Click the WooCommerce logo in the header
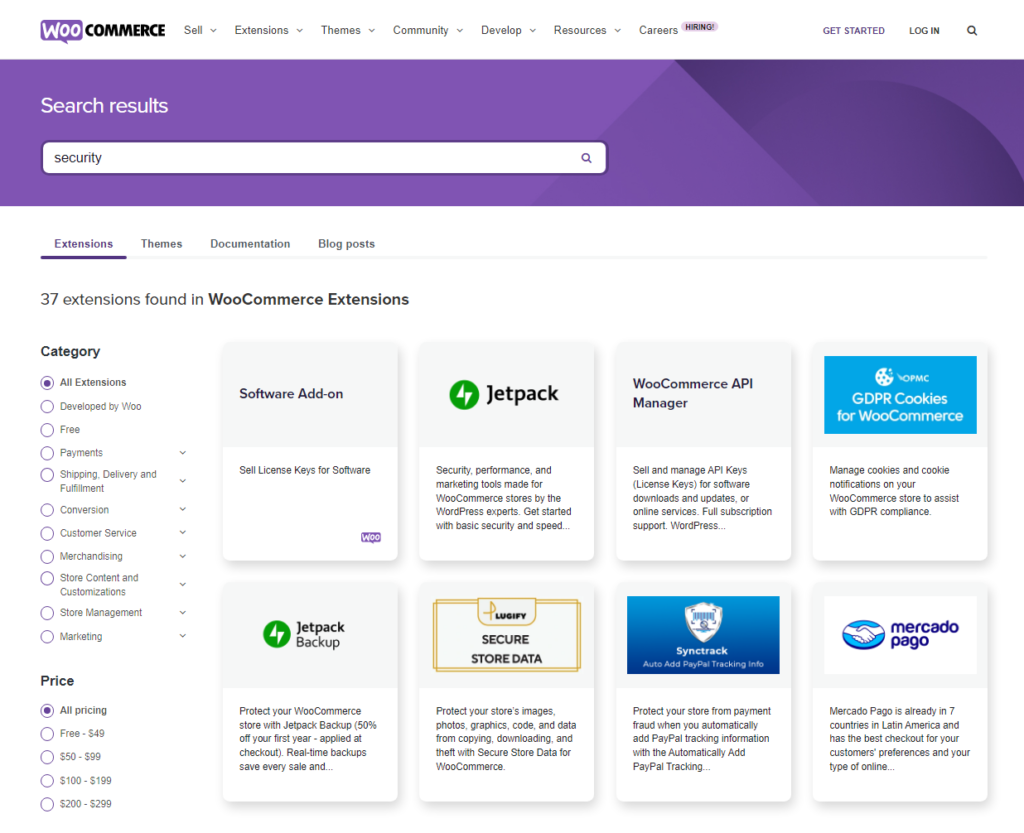The height and width of the screenshot is (833, 1024). click(103, 31)
